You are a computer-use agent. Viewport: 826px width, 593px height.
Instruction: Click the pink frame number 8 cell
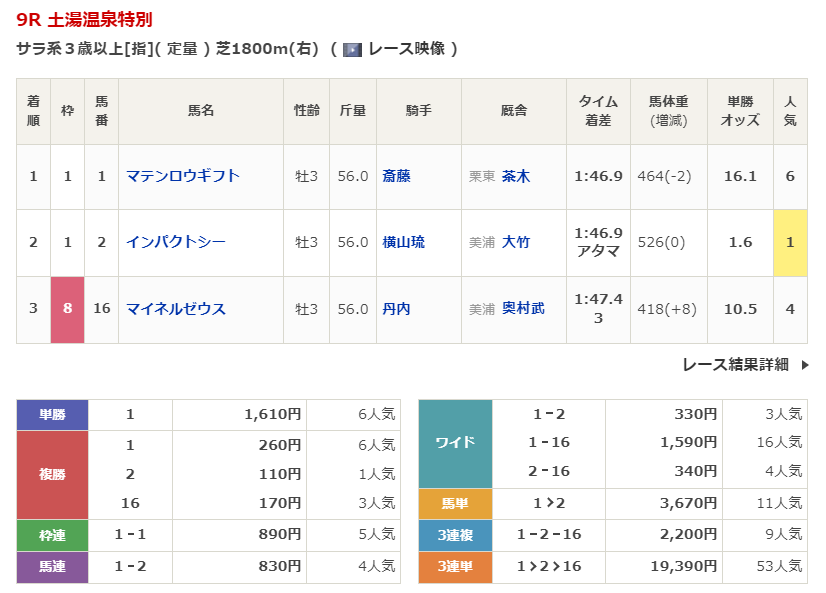(x=68, y=309)
